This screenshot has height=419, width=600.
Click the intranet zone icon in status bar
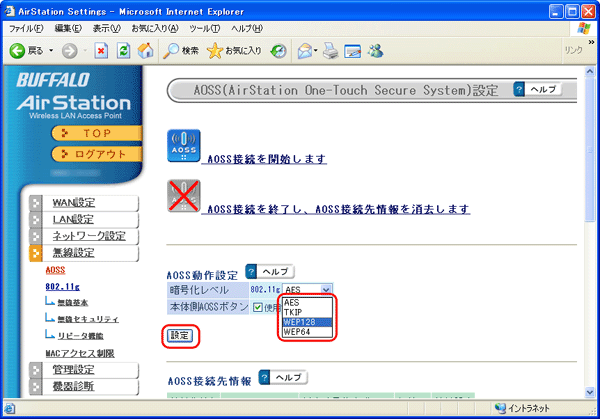tap(500, 408)
